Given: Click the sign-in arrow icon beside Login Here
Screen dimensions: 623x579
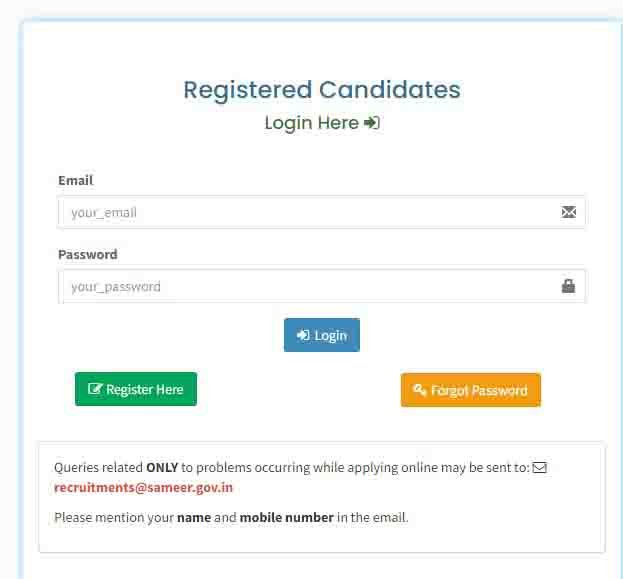Looking at the screenshot, I should pos(372,122).
